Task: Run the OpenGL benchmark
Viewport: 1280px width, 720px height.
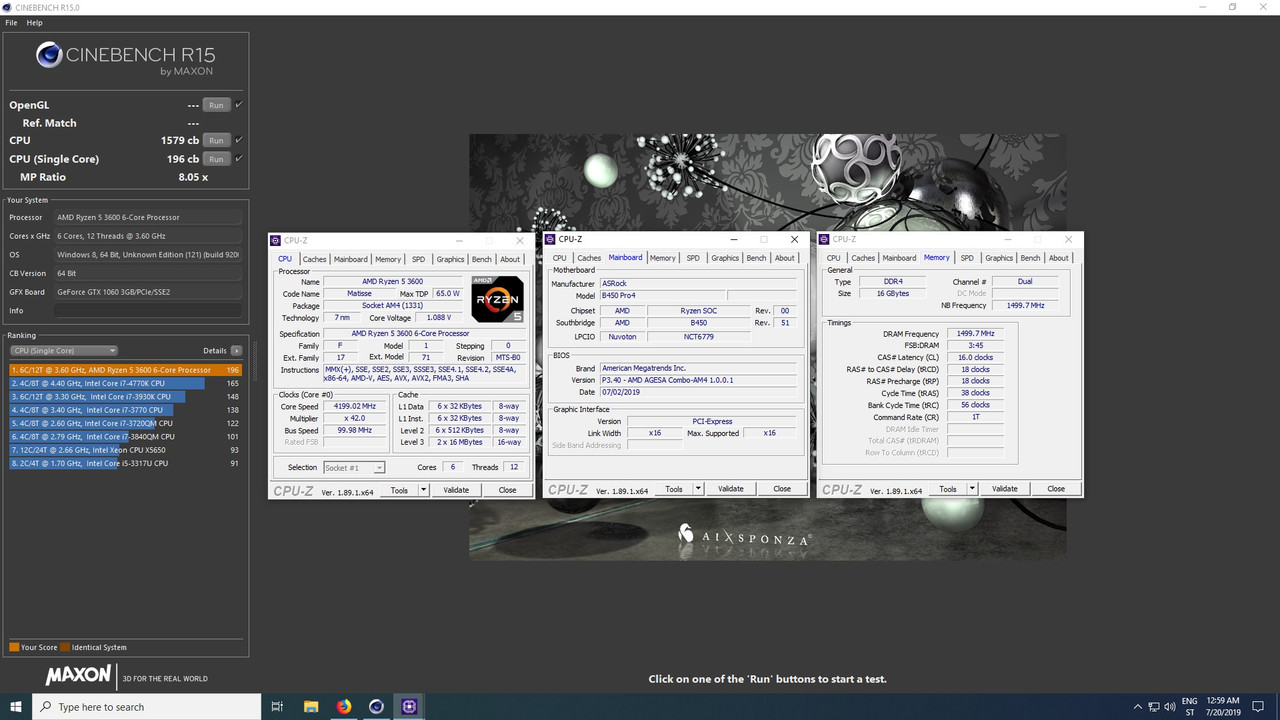Action: tap(216, 105)
